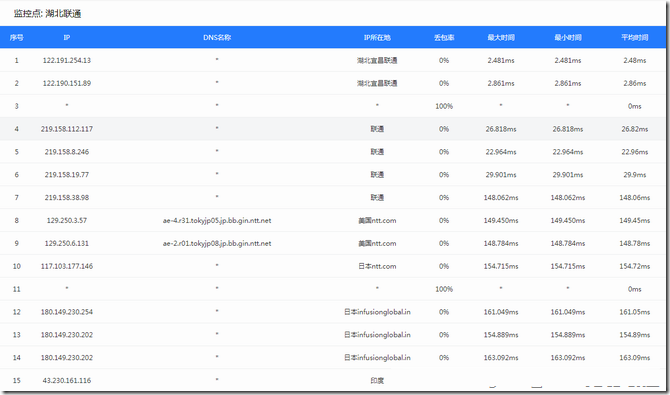Select IP address 117.103.177.146
The height and width of the screenshot is (395, 670).
click(x=67, y=266)
